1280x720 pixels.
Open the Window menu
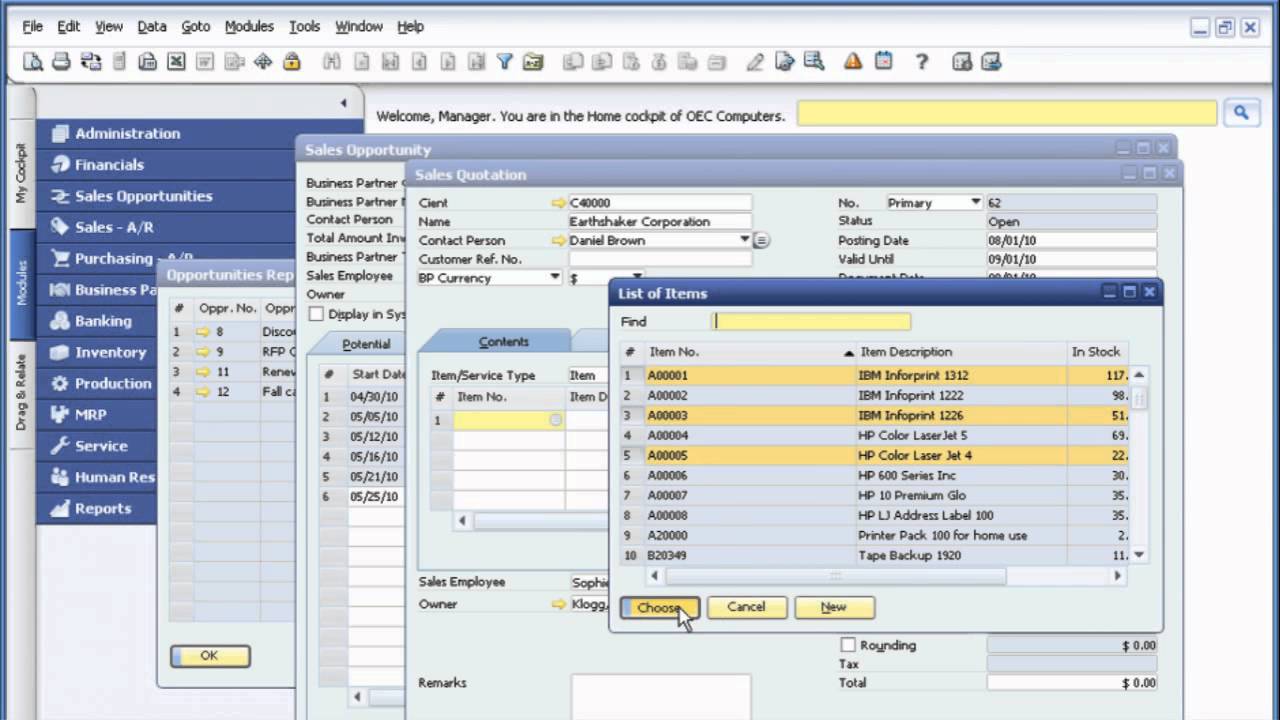(359, 26)
